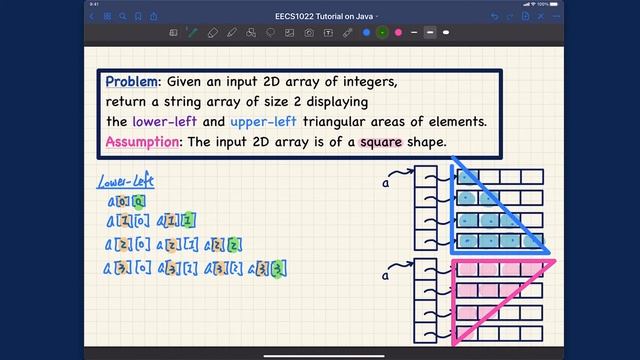Tap the handwritten 'Lower-Left' heading
640x360 pixels.
click(x=126, y=182)
